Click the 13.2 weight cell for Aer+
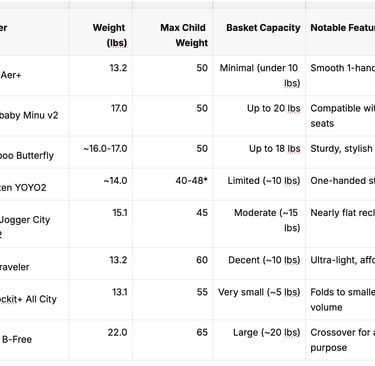 pos(101,75)
